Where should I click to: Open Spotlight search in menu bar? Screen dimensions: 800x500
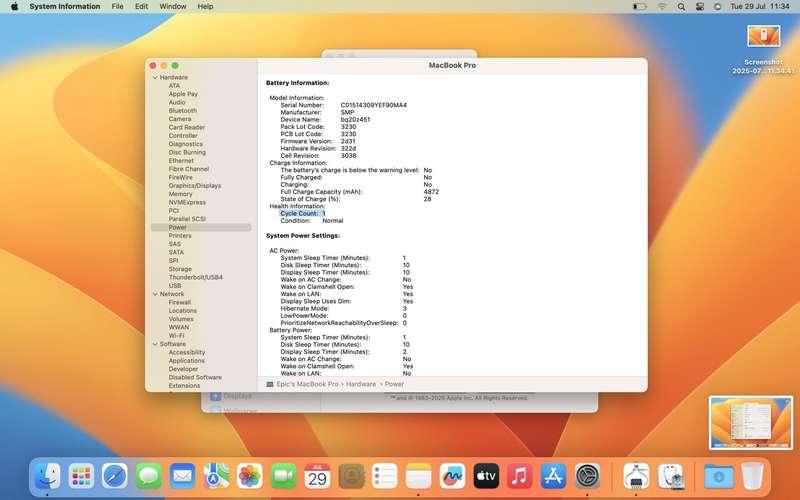pos(681,7)
